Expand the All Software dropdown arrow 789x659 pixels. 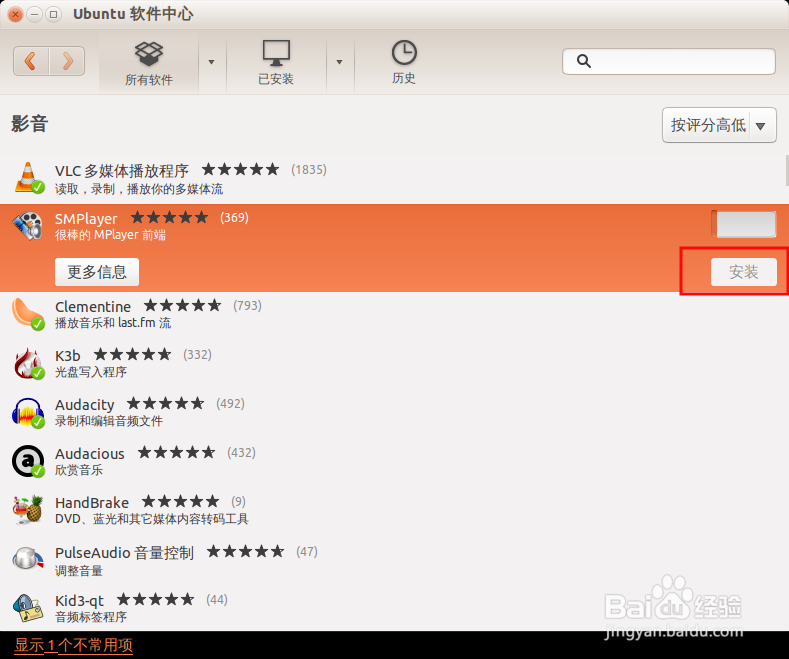tap(211, 62)
